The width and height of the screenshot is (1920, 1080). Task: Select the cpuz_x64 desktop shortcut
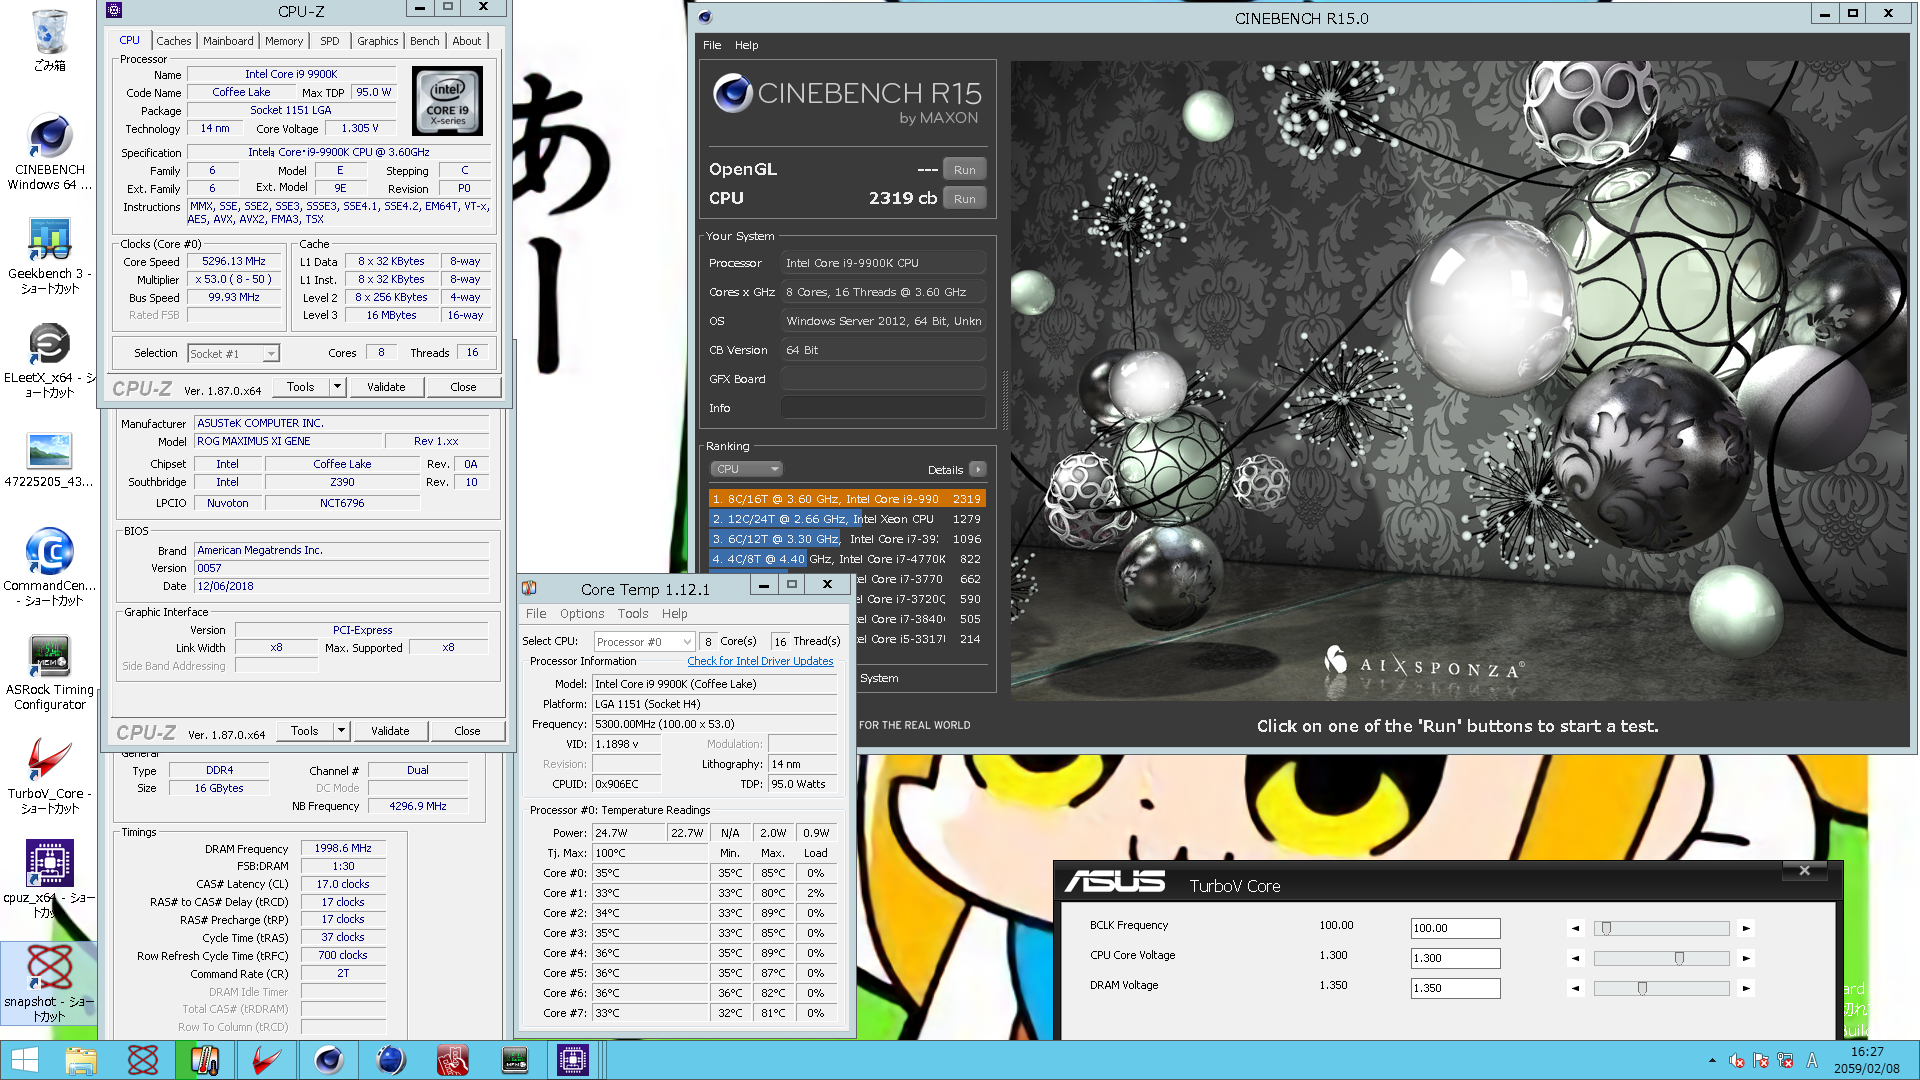[x=49, y=878]
